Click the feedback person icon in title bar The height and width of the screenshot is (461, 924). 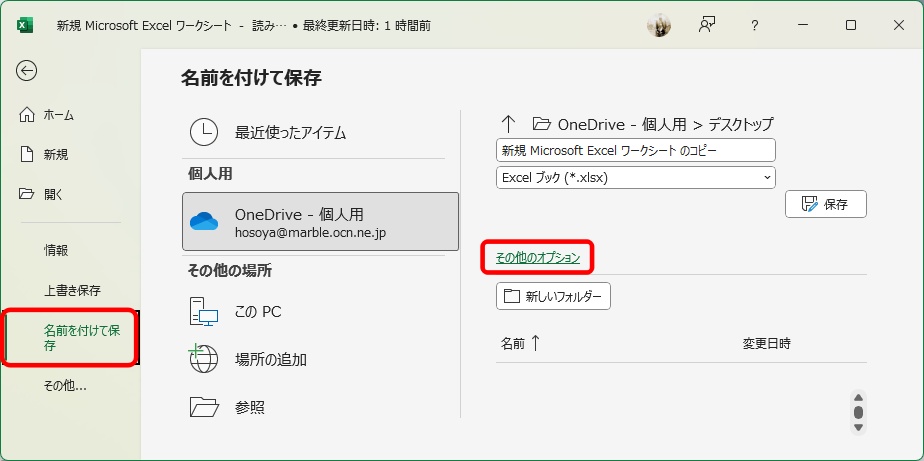point(707,26)
